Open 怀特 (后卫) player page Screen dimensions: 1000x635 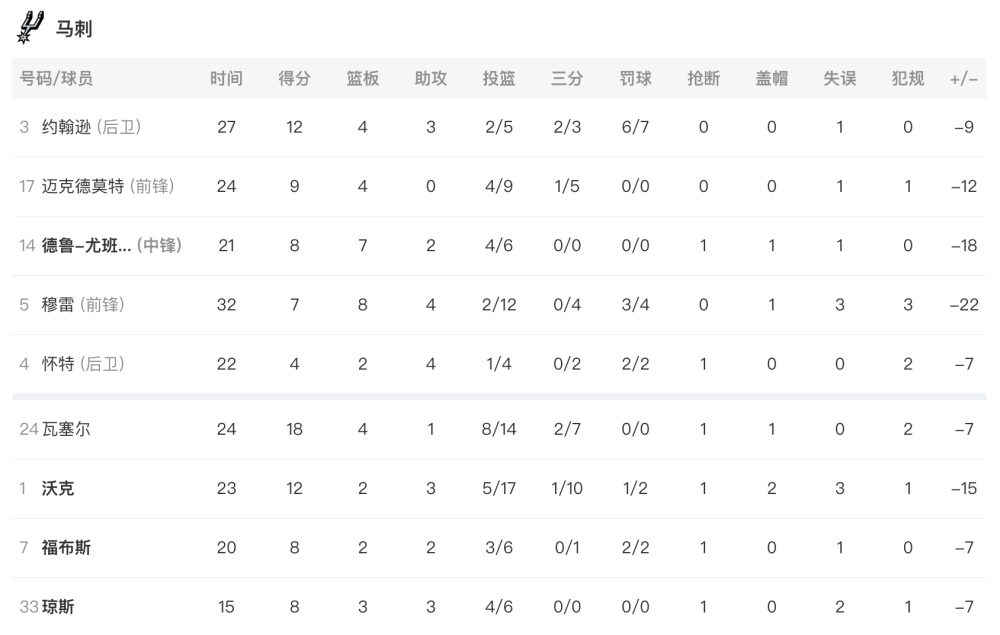pos(83,364)
